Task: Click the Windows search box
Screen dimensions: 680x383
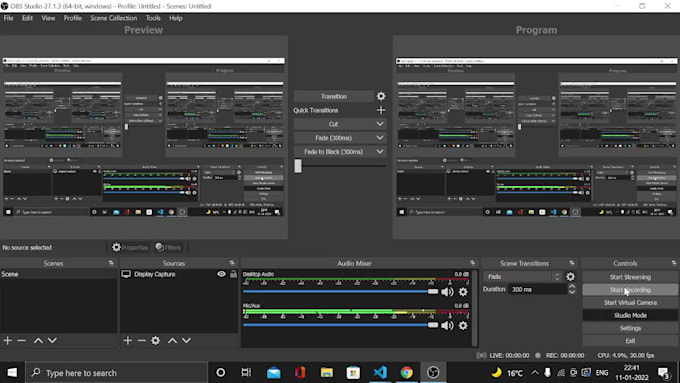Action: pos(117,373)
